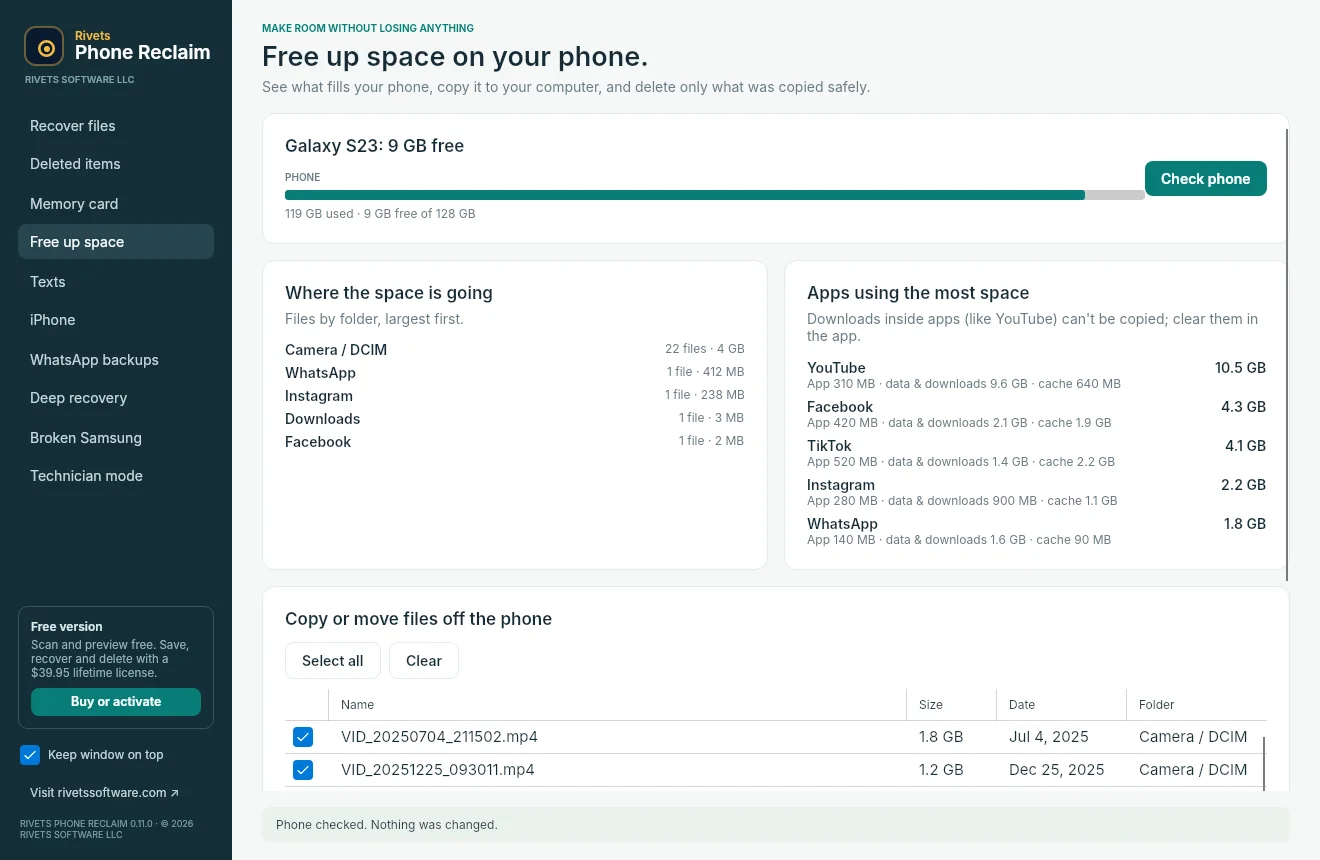Click the Buy or activate button
The width and height of the screenshot is (1320, 860).
tap(116, 702)
